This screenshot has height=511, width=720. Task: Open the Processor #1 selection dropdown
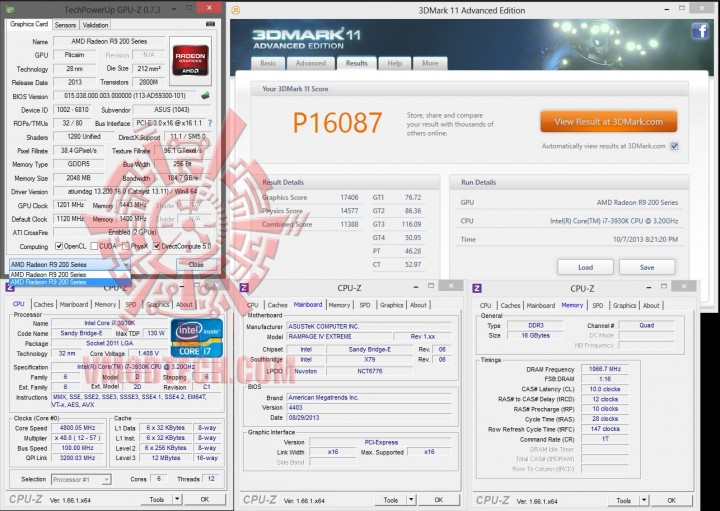pos(81,479)
